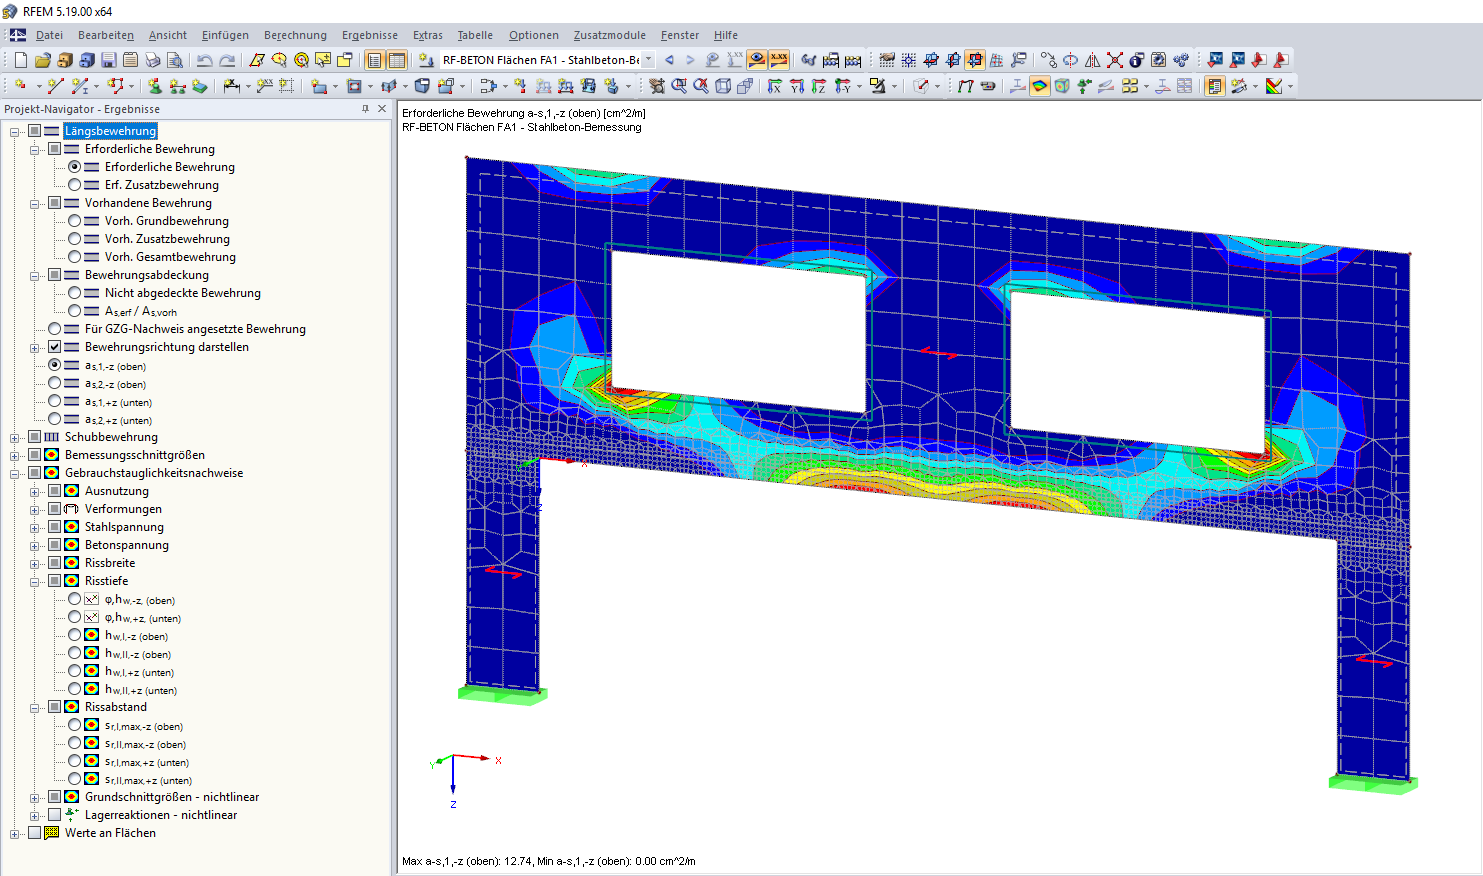Expand the Schubbewehrung tree node
The image size is (1483, 876).
pos(15,437)
